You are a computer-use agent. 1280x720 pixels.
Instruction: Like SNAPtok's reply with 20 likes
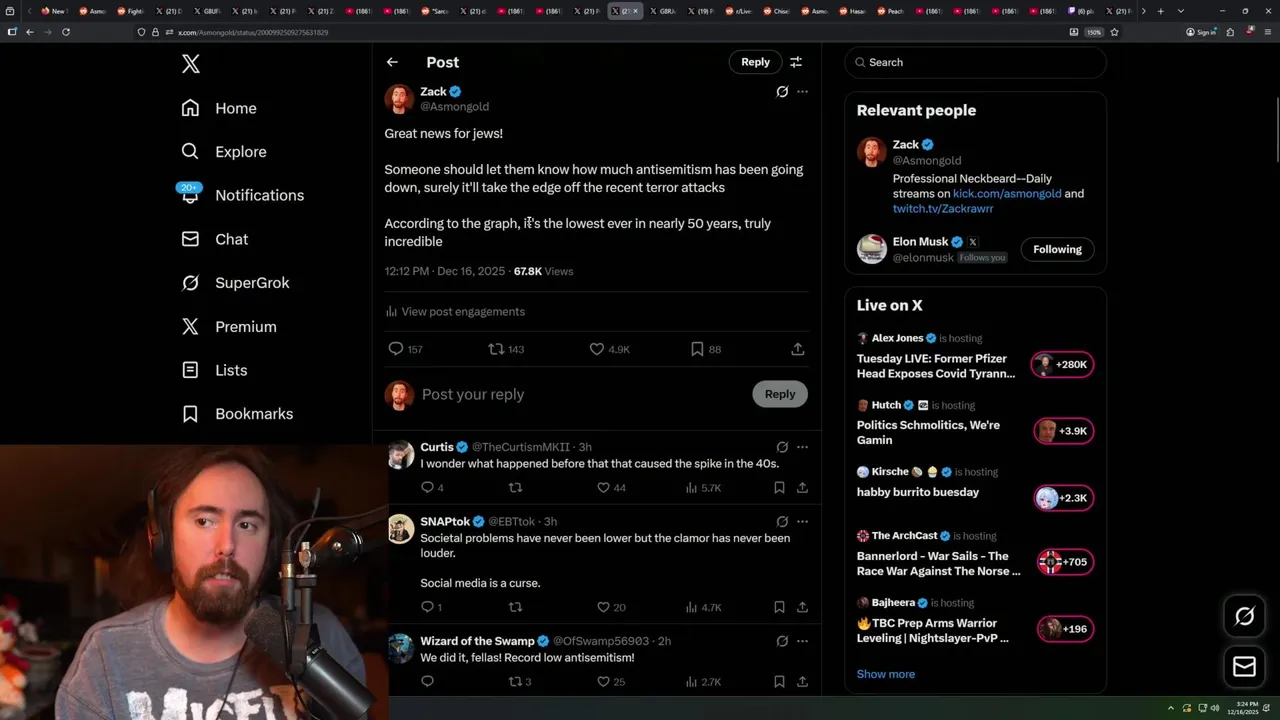tap(611, 607)
